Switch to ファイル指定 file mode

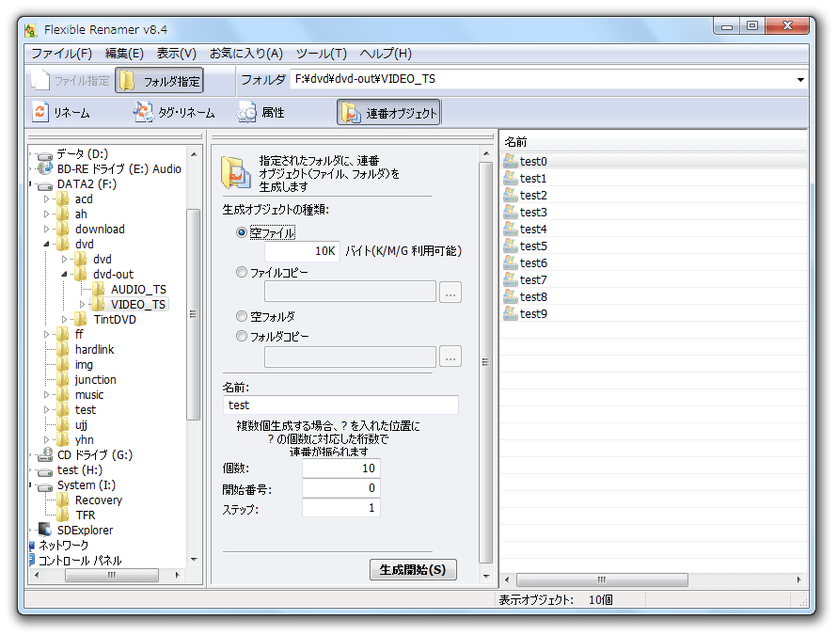70,81
